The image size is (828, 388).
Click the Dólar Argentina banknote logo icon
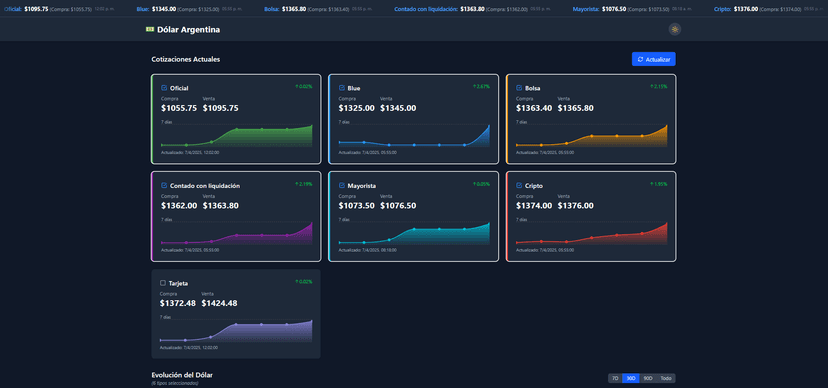coord(150,30)
